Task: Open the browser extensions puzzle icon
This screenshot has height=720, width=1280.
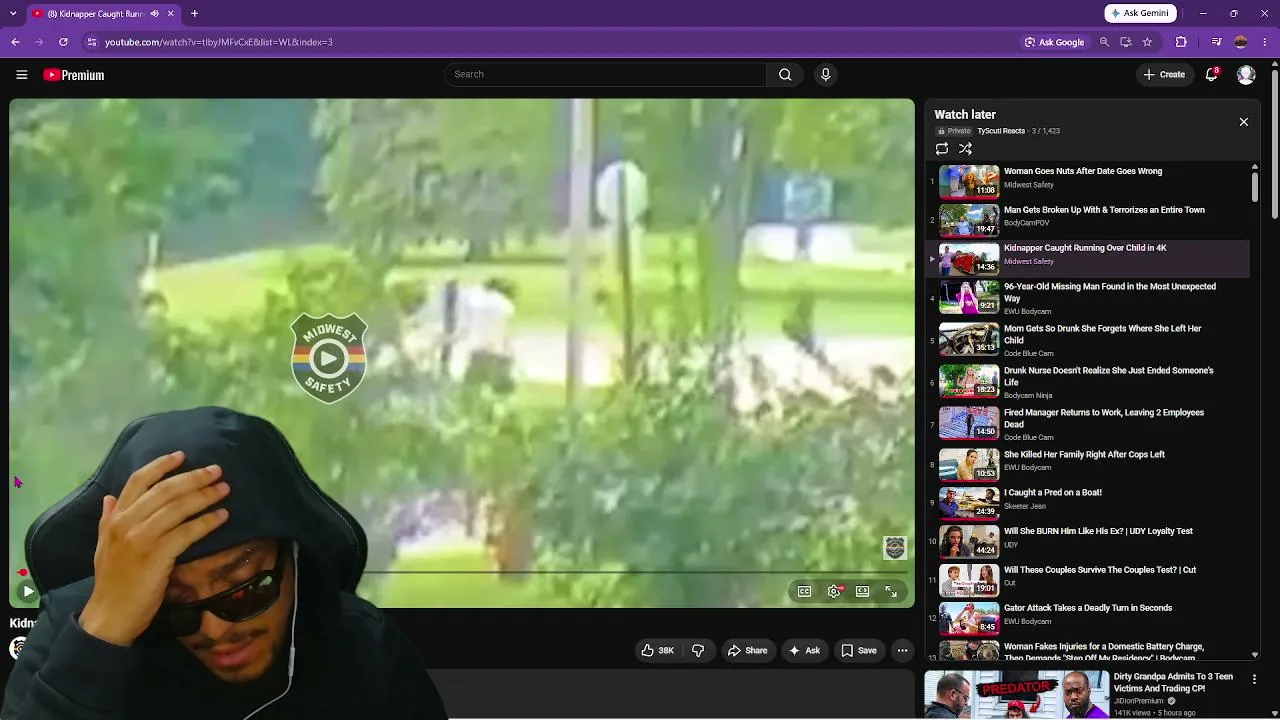Action: coord(1181,42)
